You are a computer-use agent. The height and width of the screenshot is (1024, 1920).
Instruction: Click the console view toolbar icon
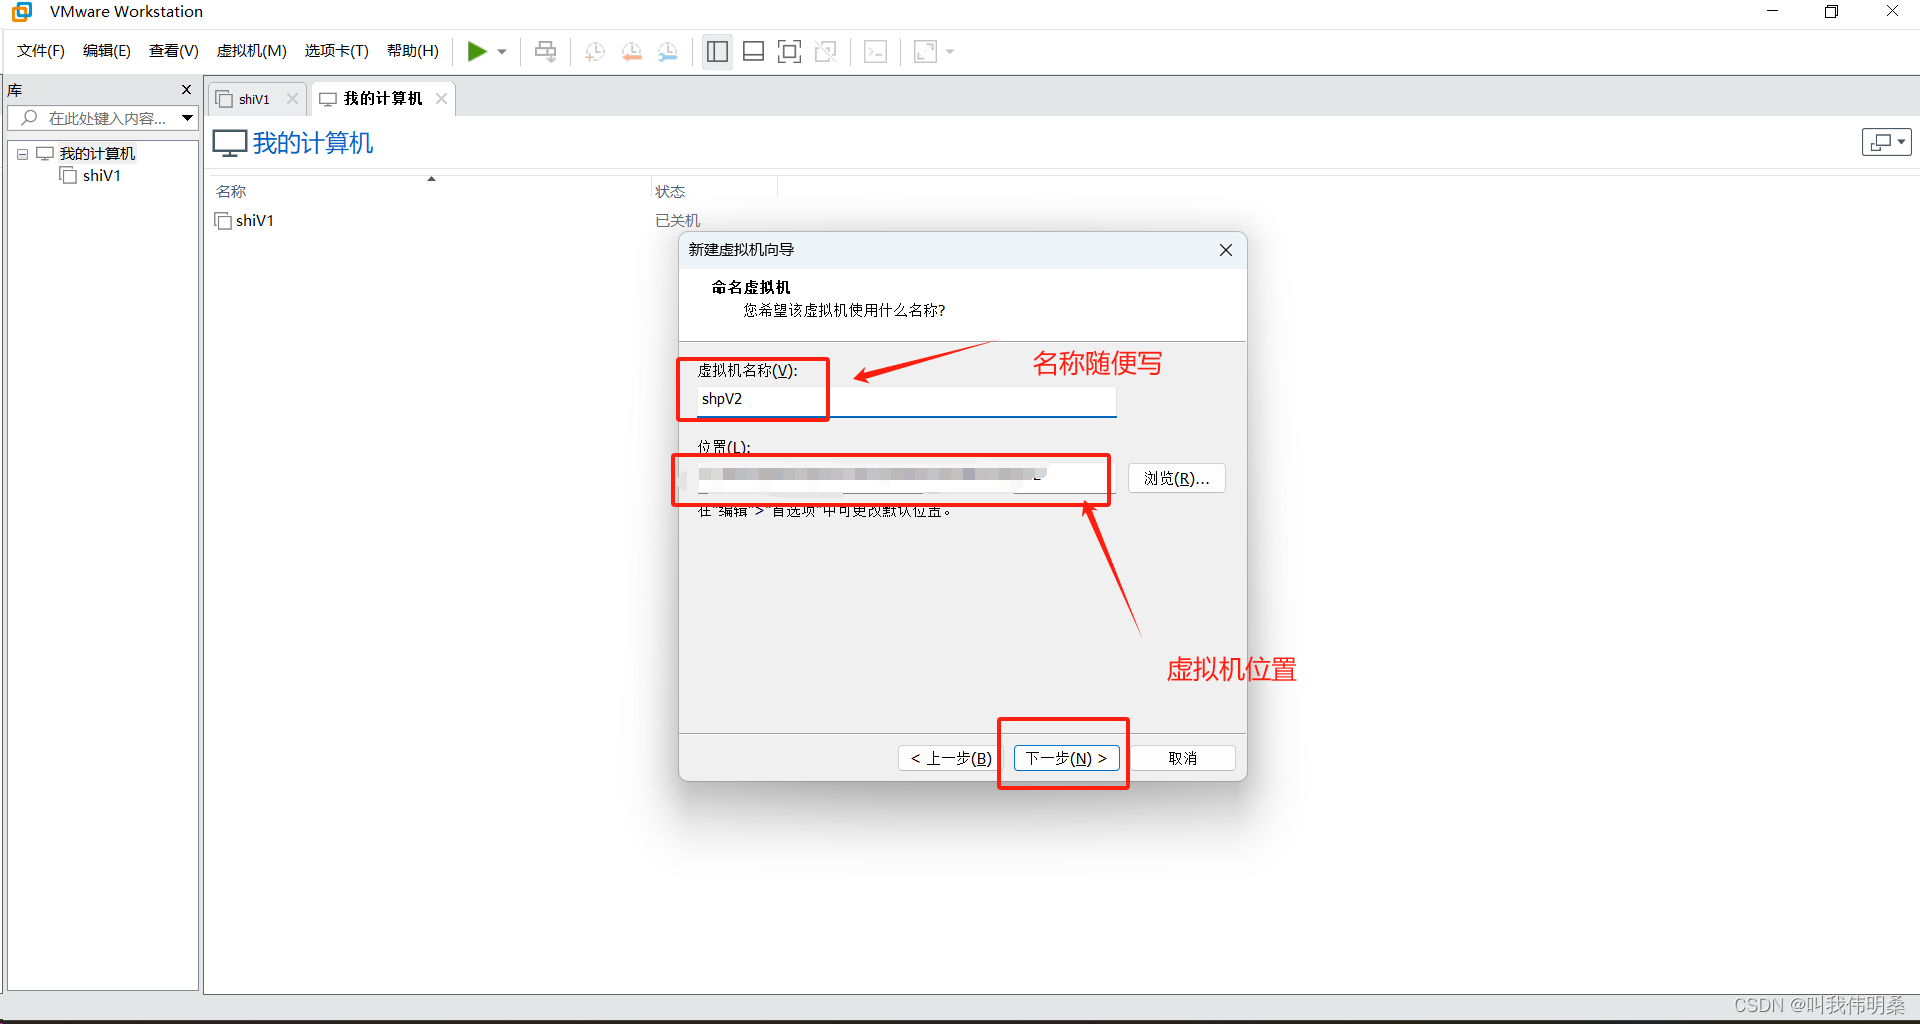click(x=875, y=51)
